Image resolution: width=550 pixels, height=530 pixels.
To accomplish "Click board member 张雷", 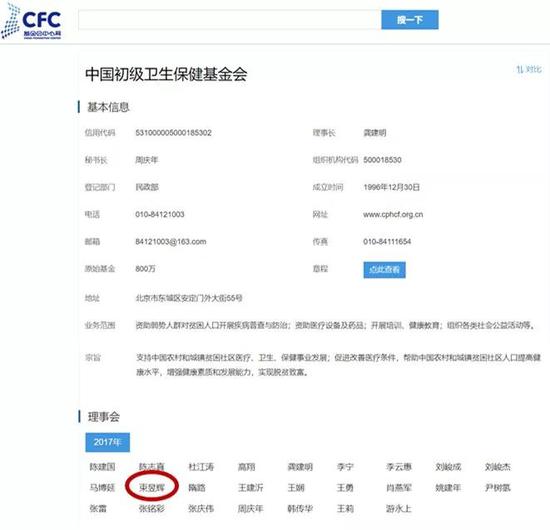I will (98, 508).
